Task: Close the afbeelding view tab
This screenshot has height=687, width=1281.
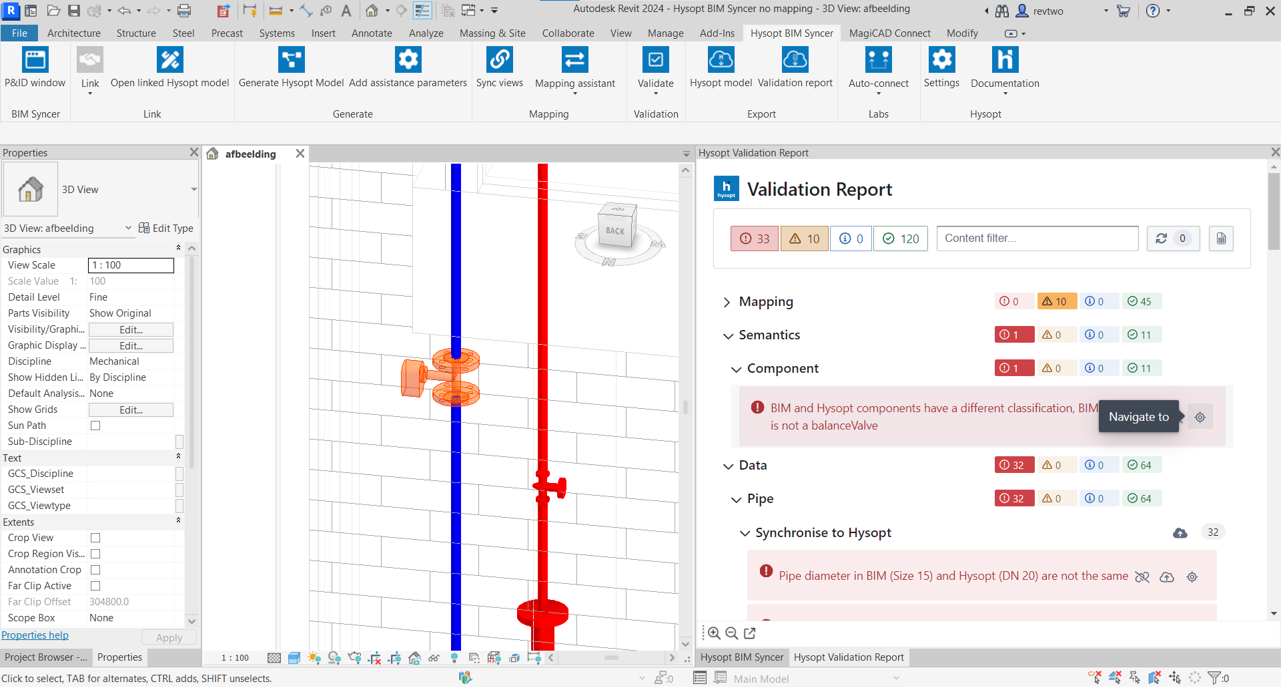Action: [300, 154]
